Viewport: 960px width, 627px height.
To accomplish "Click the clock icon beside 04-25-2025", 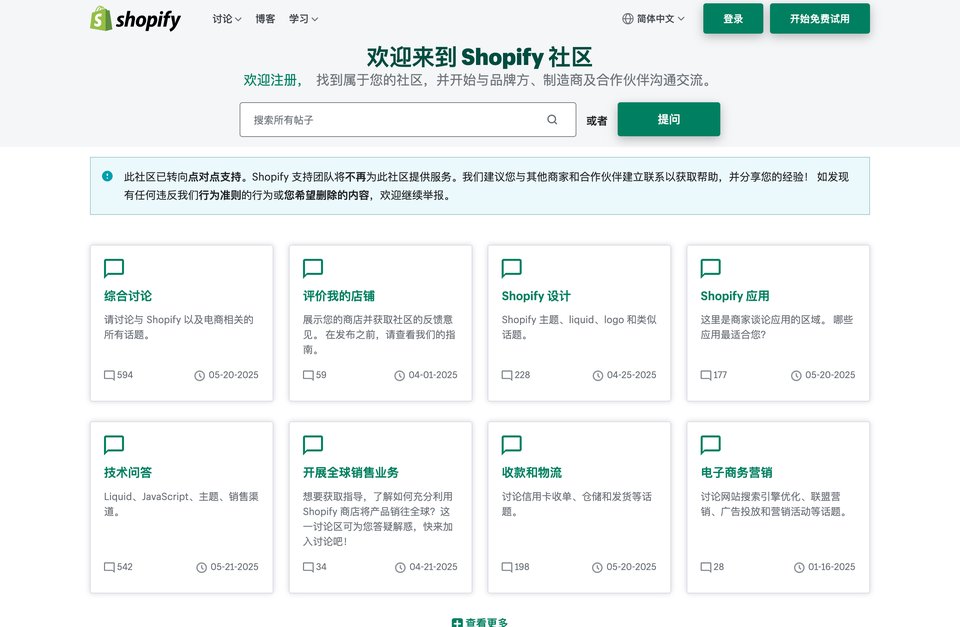I will coord(598,375).
